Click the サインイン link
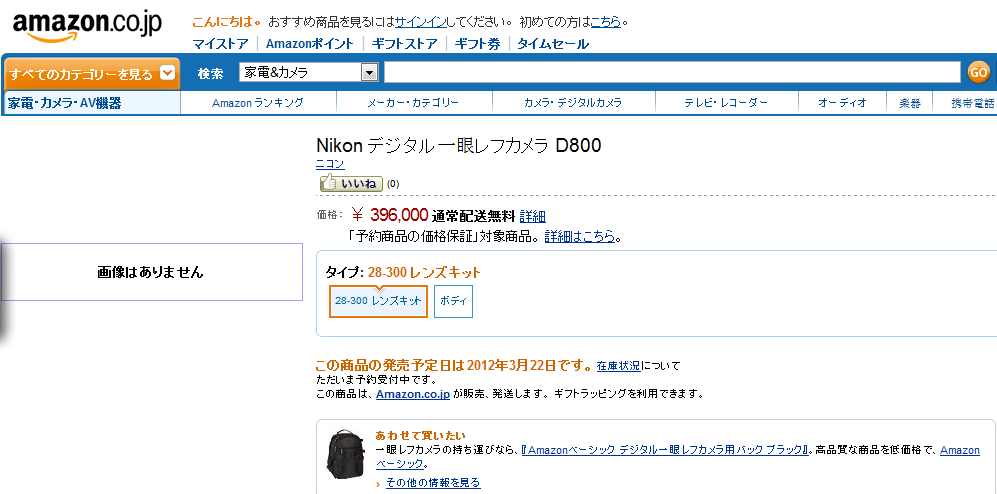997x494 pixels. [420, 21]
